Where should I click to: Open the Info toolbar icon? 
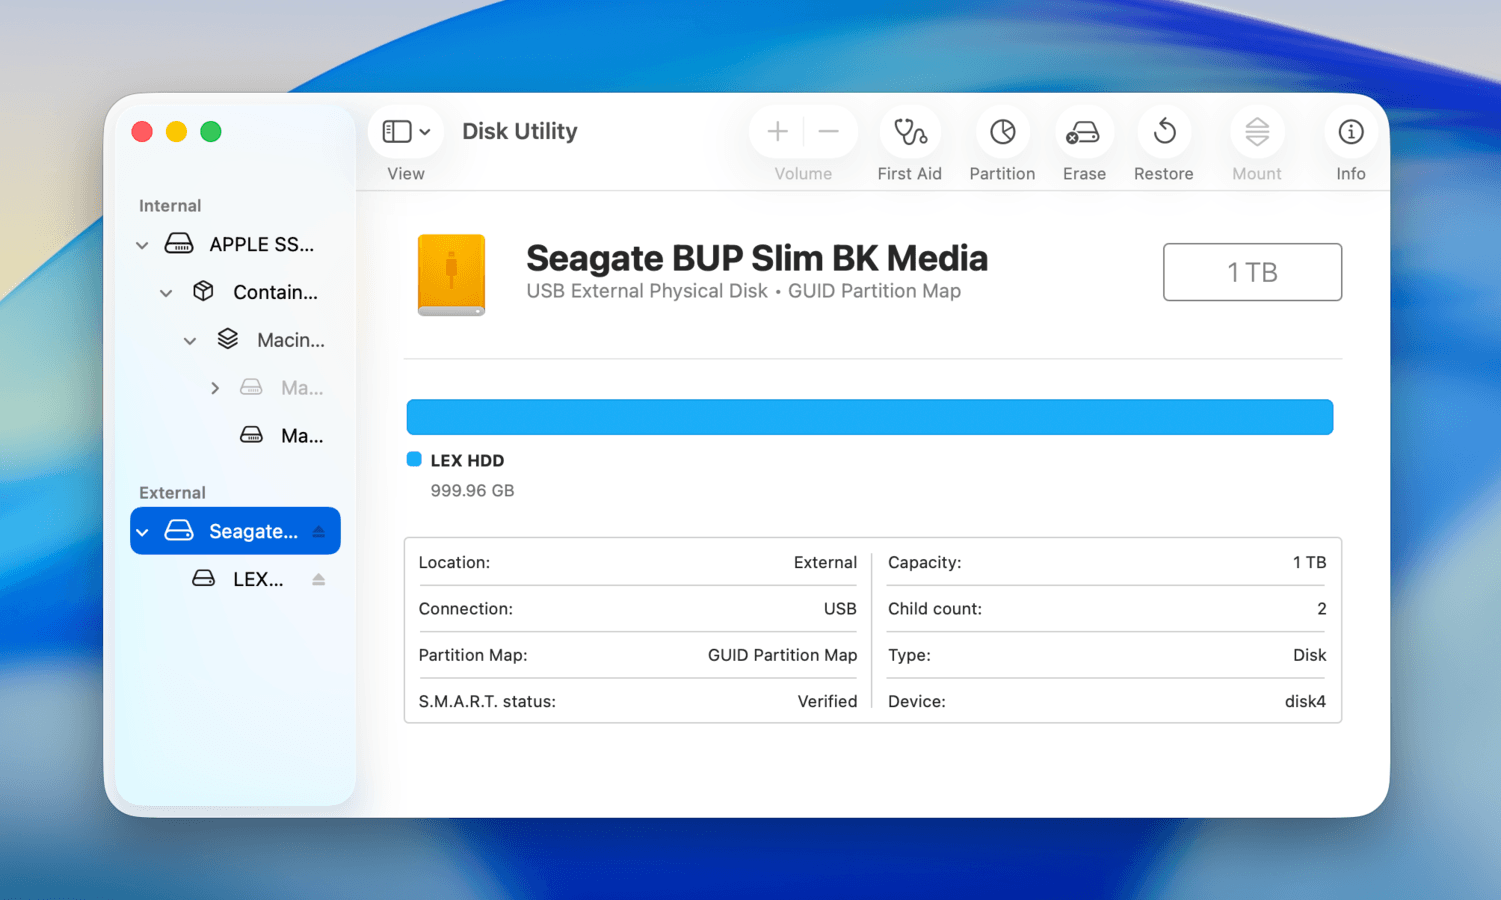[x=1350, y=131]
